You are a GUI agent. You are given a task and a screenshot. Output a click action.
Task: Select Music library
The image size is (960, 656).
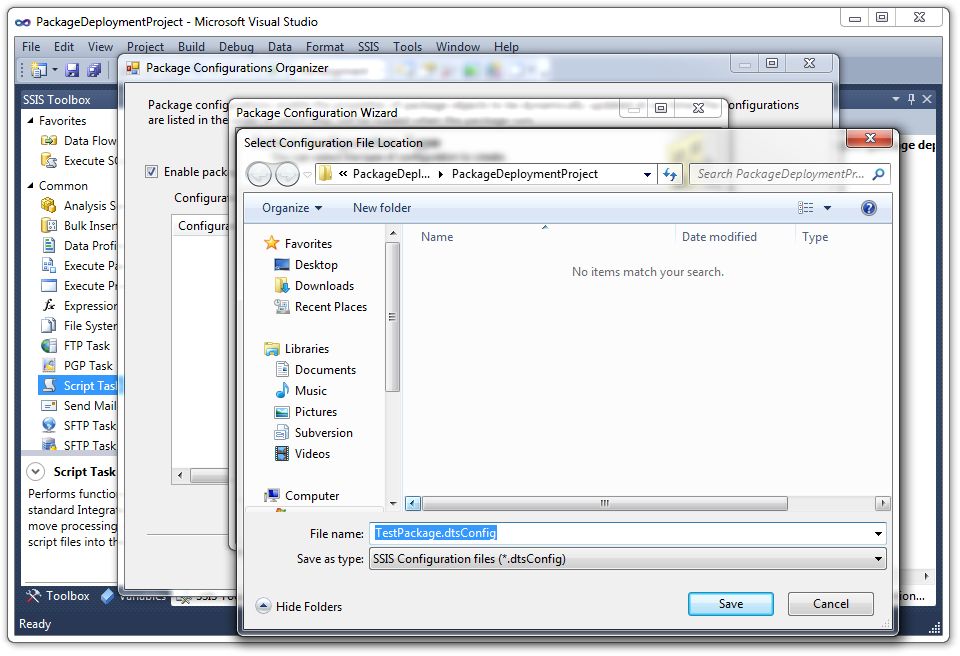(301, 390)
